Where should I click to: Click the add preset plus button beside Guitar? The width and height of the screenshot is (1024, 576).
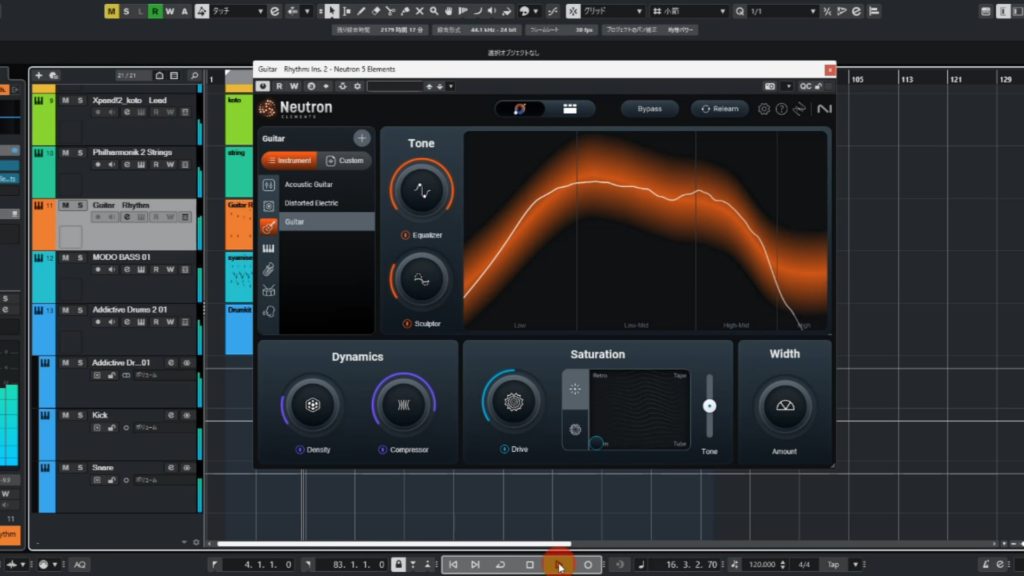(x=361, y=139)
